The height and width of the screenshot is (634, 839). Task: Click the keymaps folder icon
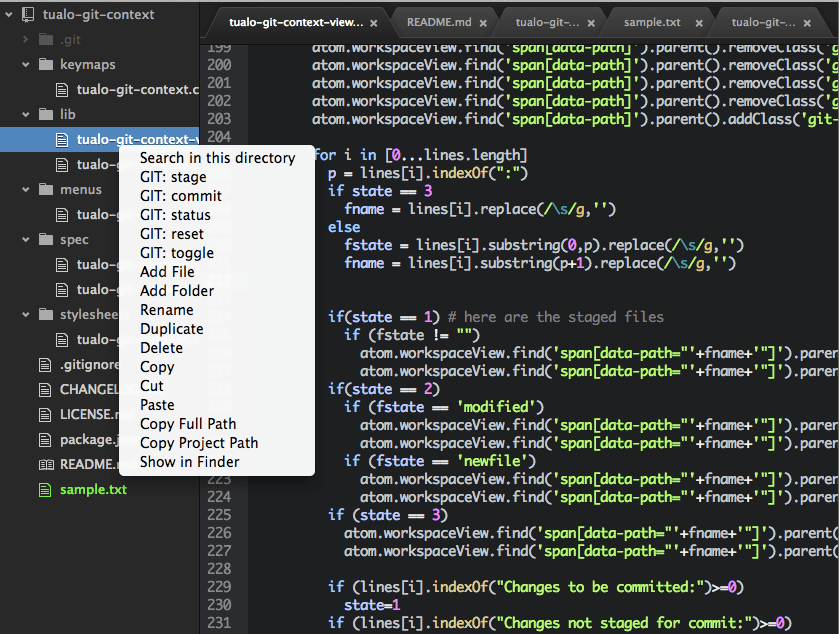49,64
